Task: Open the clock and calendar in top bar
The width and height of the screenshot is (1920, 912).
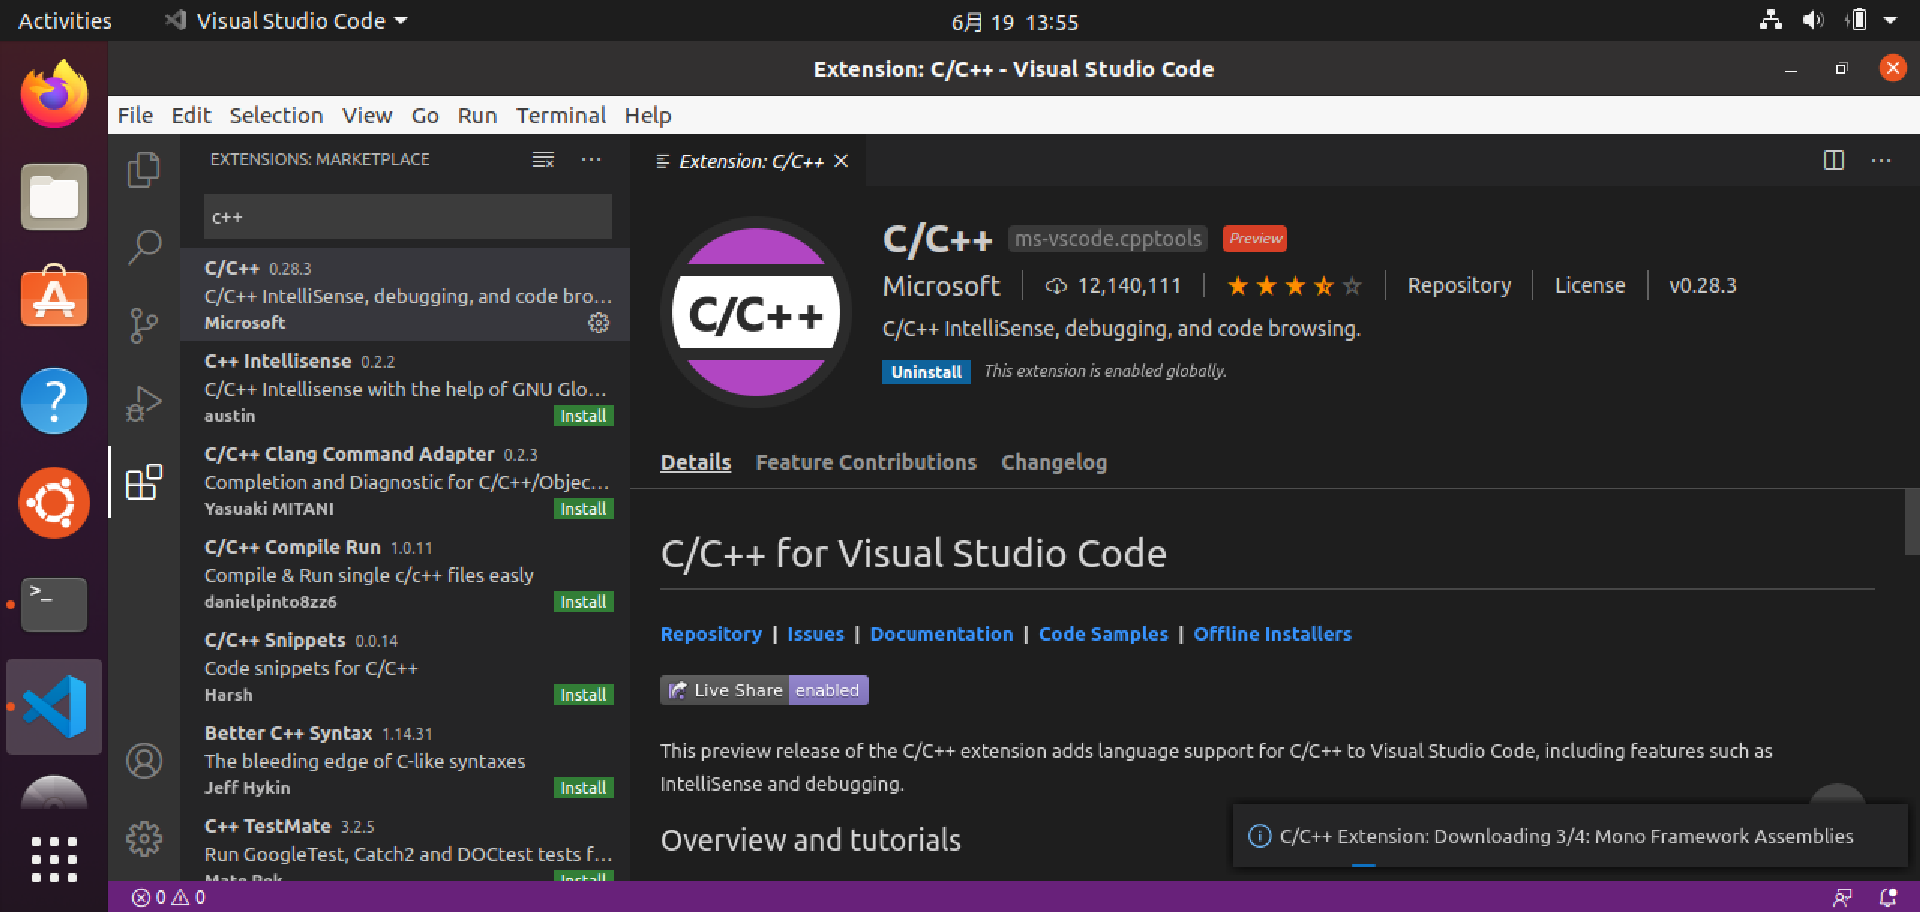Action: (x=1014, y=21)
